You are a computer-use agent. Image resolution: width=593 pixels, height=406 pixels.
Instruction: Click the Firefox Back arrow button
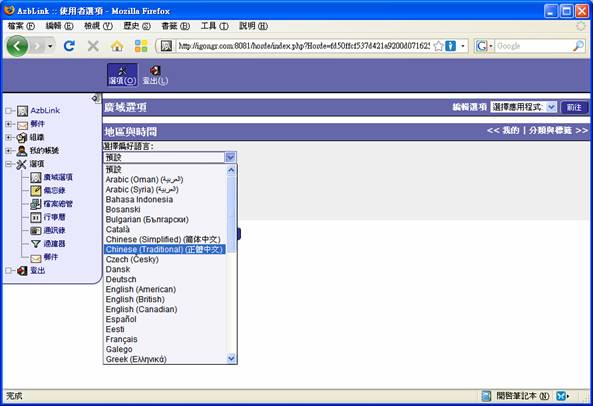[17, 46]
